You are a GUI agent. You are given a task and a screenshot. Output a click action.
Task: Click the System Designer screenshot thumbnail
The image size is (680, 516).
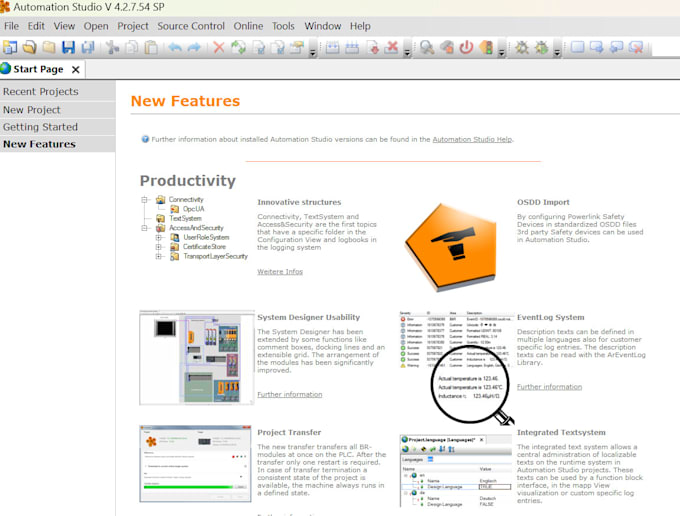click(196, 358)
